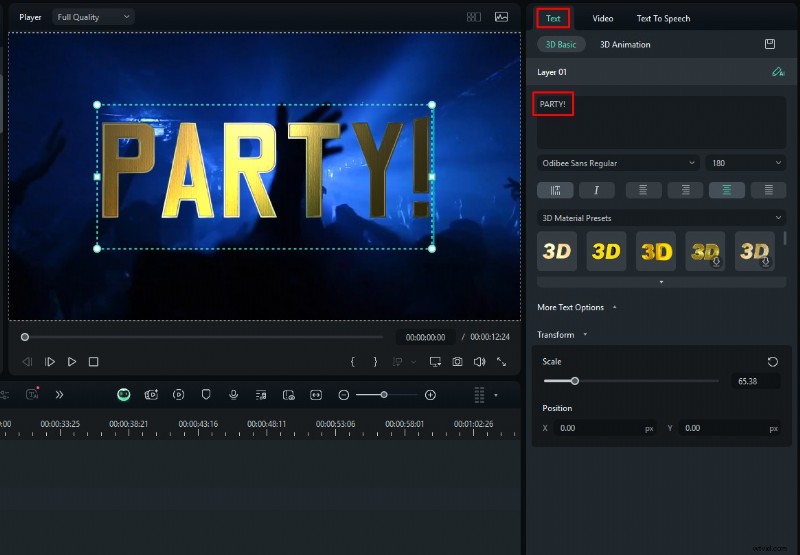Advance to the next frame
Screen dimensions: 800x555
49,362
